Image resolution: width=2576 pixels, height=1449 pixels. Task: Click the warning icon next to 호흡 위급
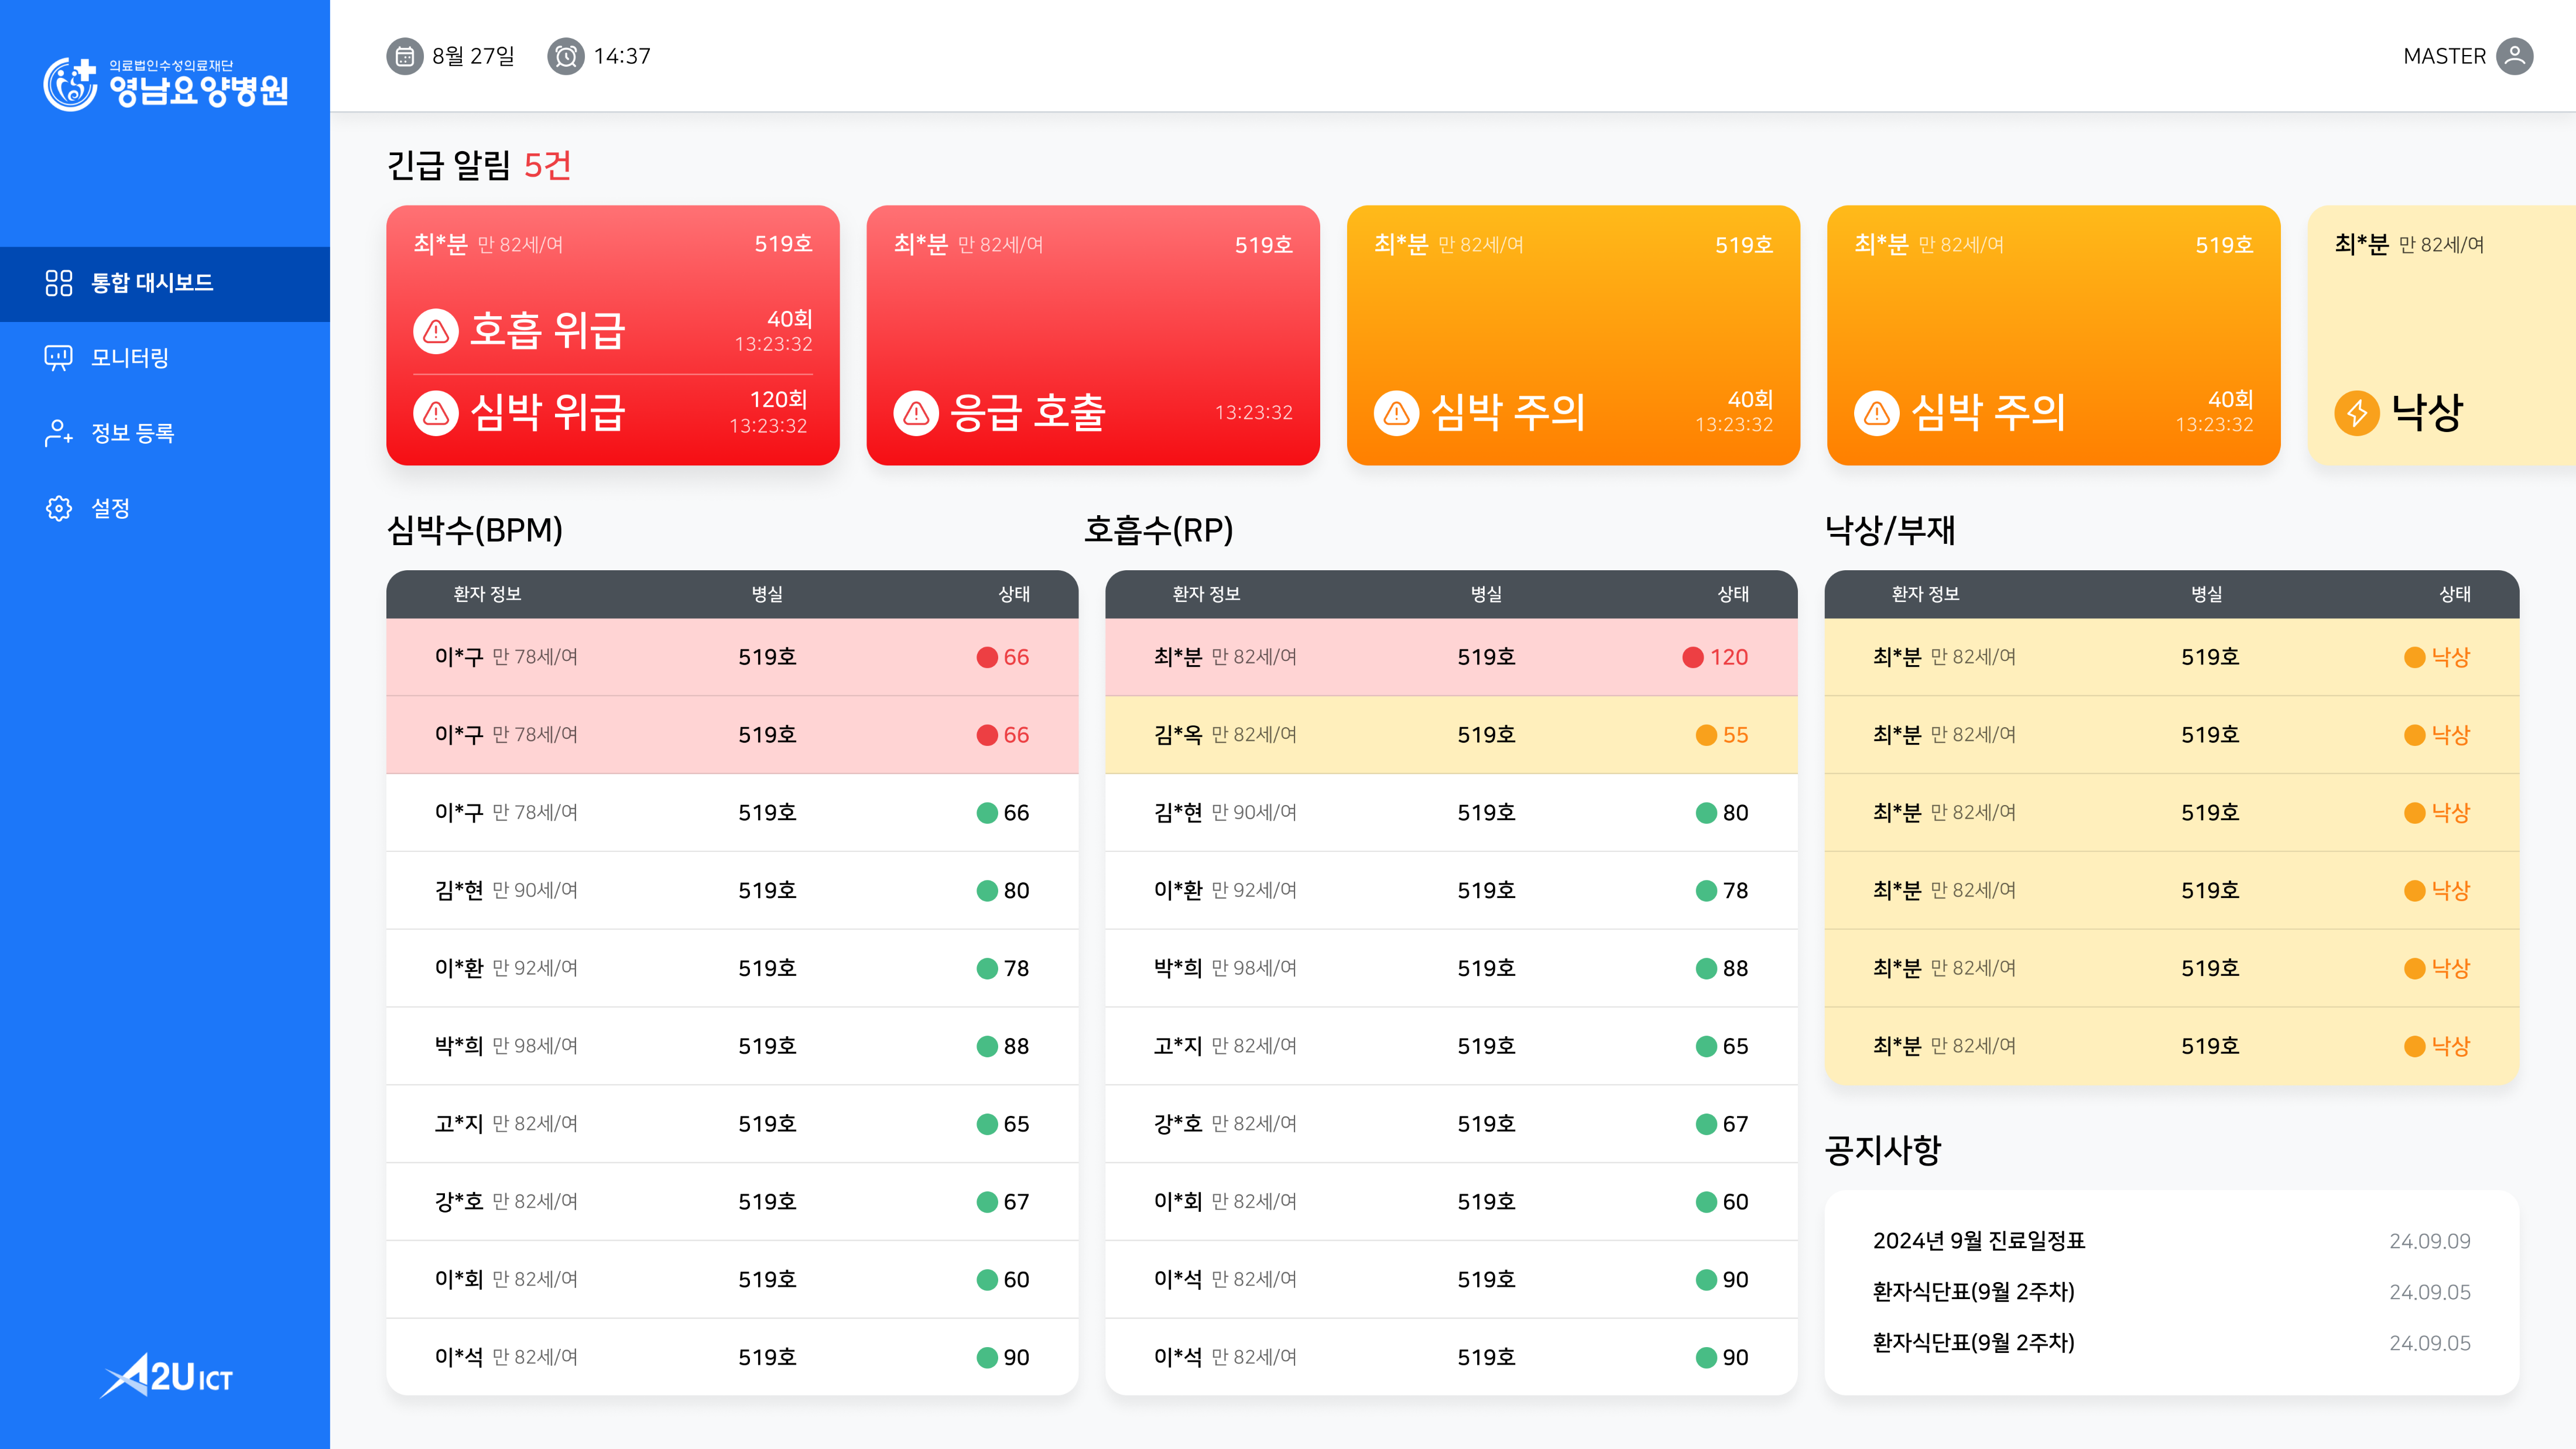click(436, 331)
